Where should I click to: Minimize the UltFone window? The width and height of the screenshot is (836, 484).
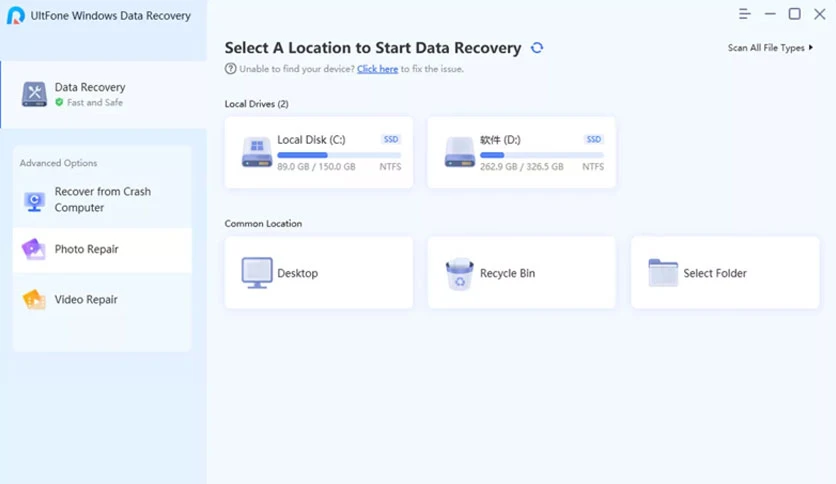click(x=770, y=14)
